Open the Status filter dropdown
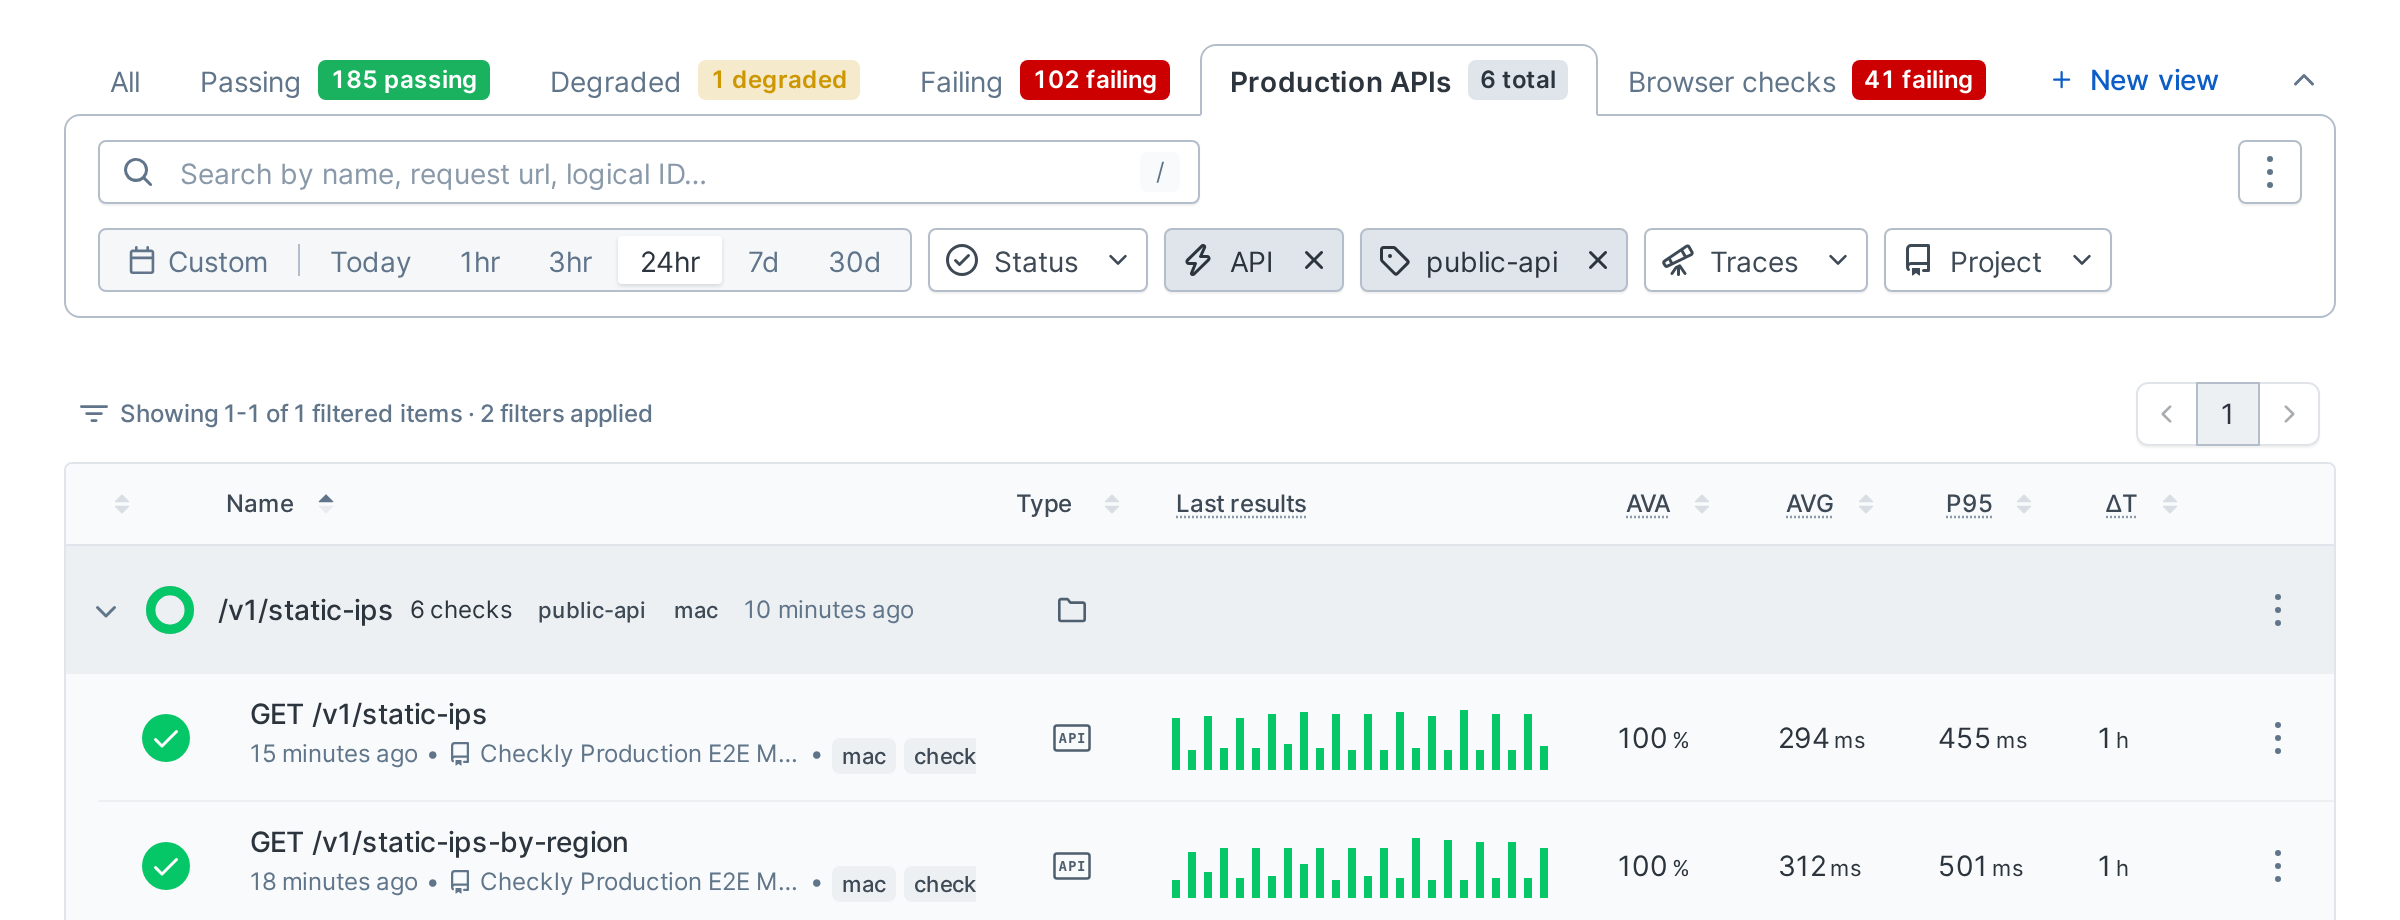 [x=1037, y=261]
